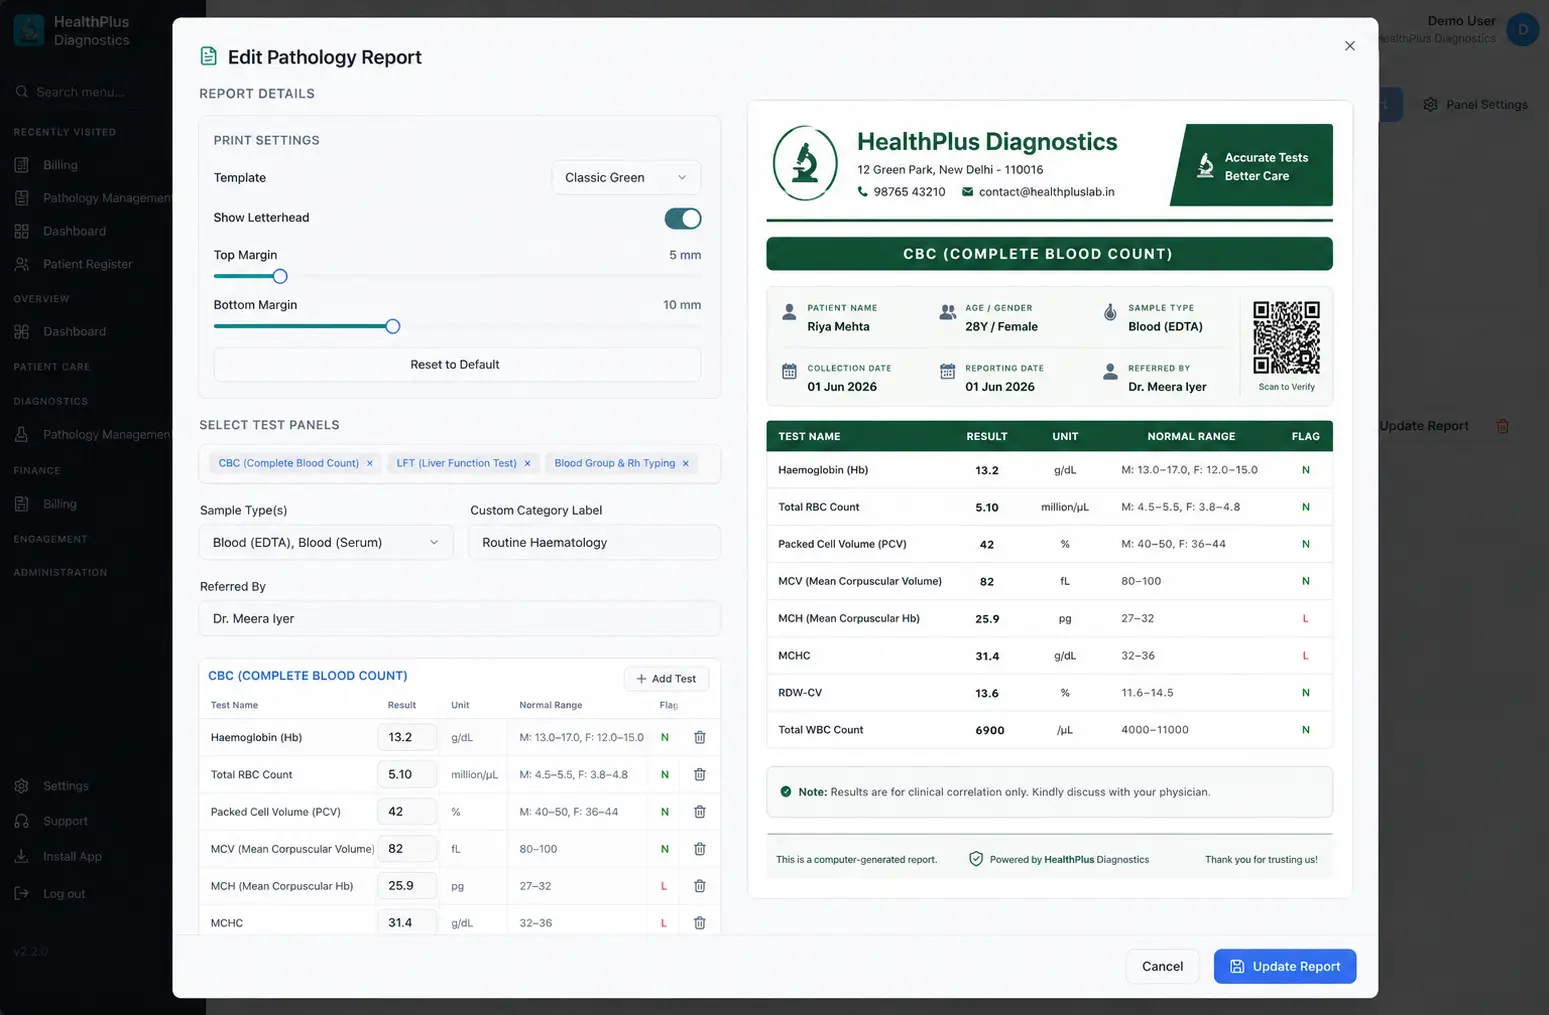Click the Add Test button
The width and height of the screenshot is (1549, 1015).
pos(667,678)
